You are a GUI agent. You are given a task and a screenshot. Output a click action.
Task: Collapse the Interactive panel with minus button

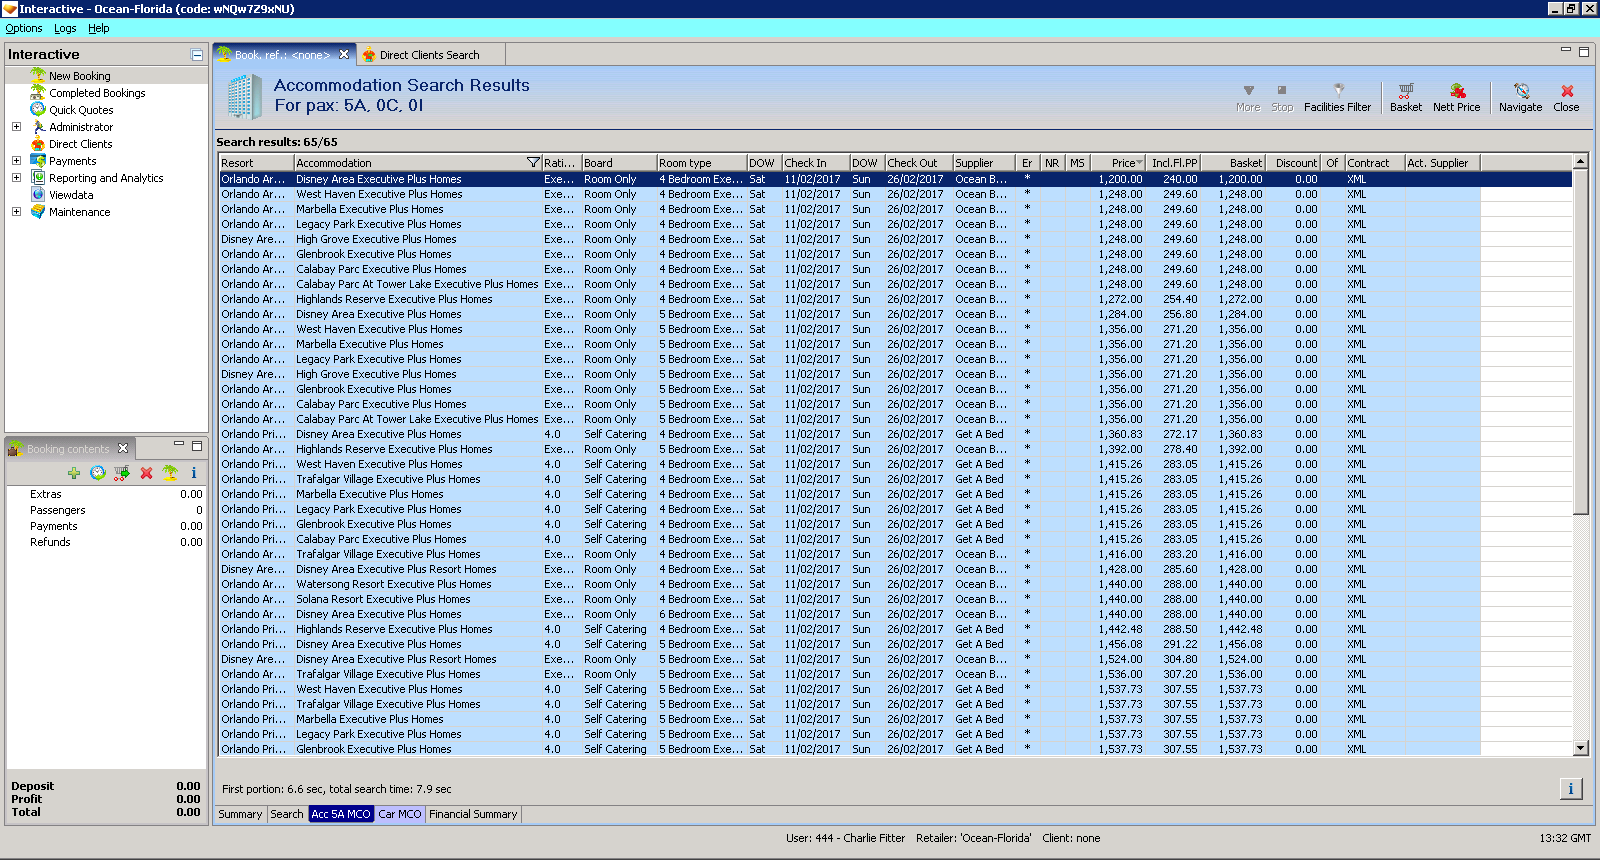click(197, 54)
